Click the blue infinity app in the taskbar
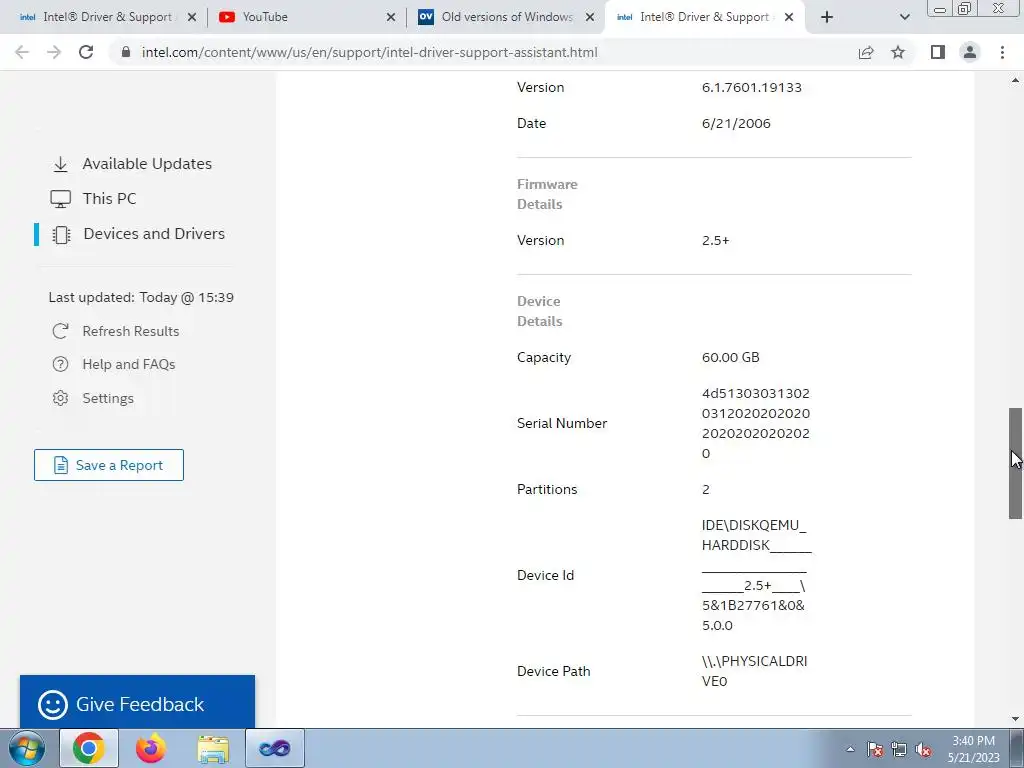The image size is (1024, 768). (275, 748)
